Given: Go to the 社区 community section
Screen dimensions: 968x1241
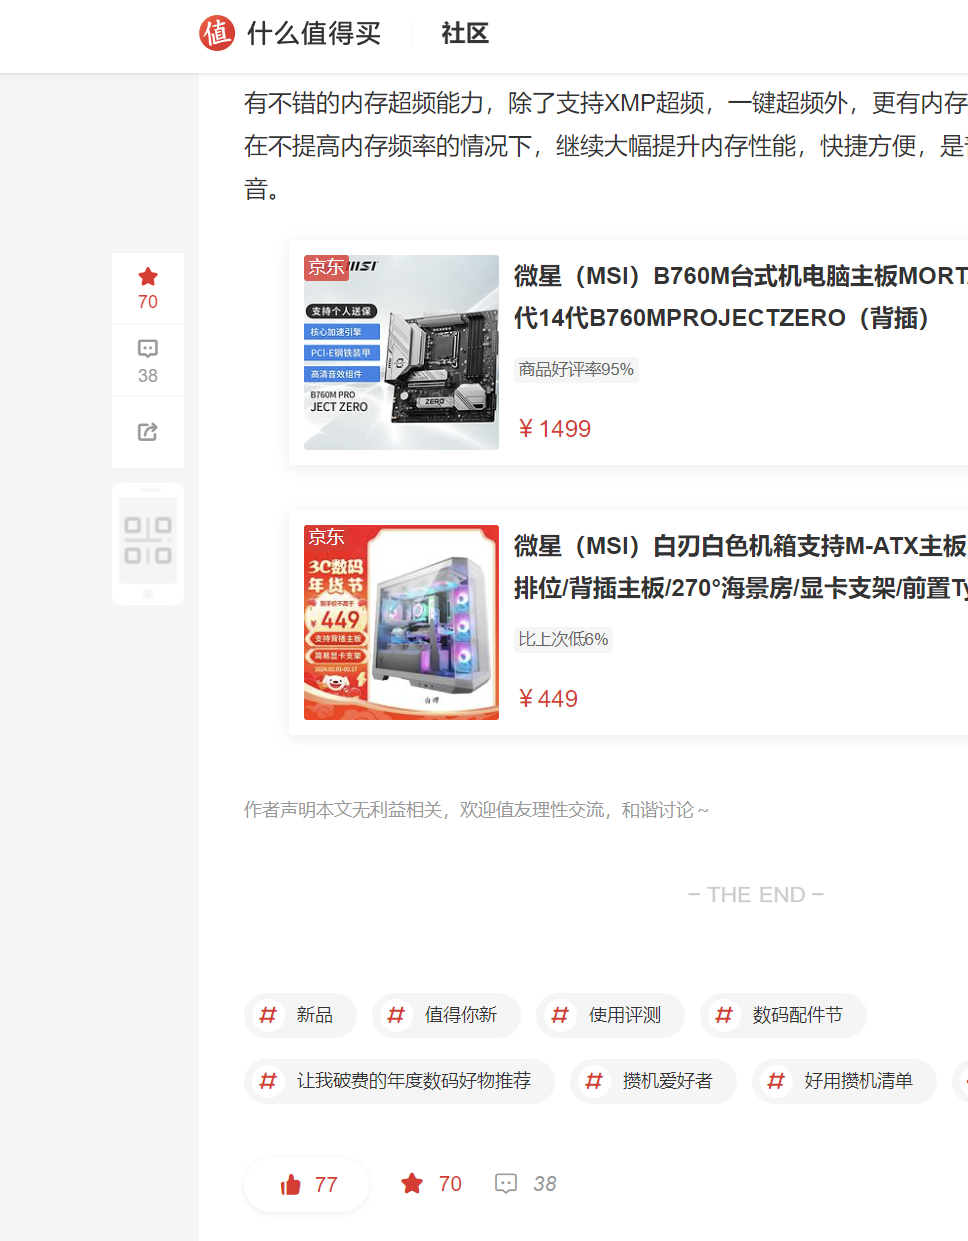Looking at the screenshot, I should 465,34.
